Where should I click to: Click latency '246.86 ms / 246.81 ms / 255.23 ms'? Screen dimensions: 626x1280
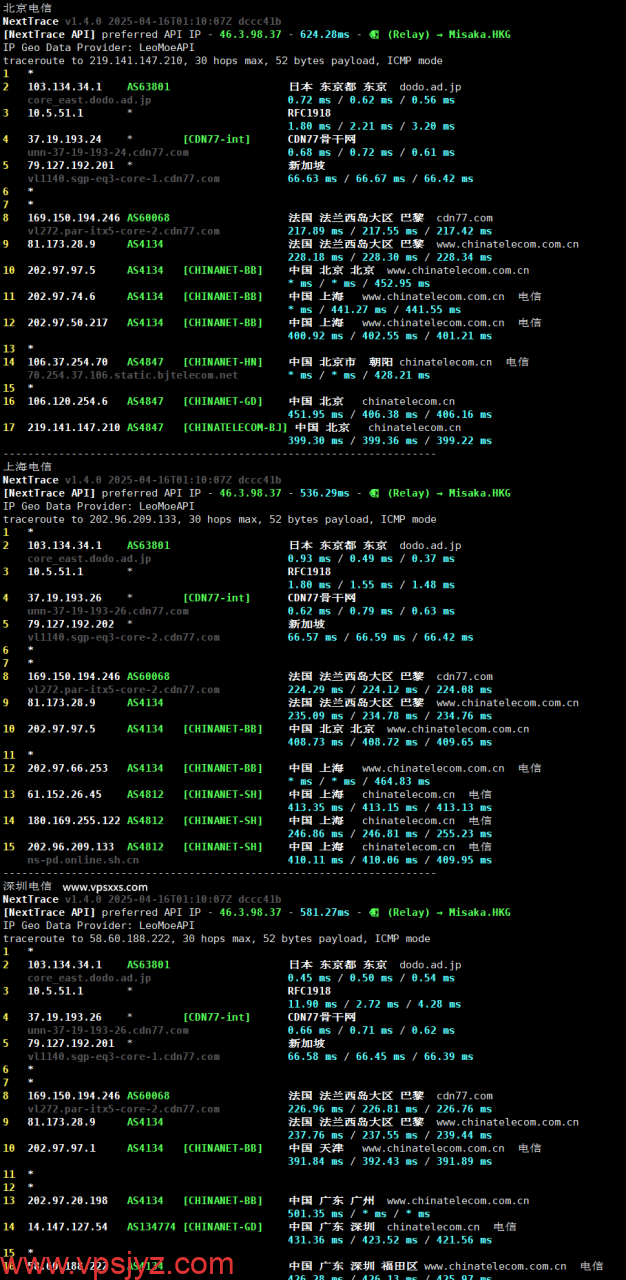pyautogui.click(x=389, y=834)
